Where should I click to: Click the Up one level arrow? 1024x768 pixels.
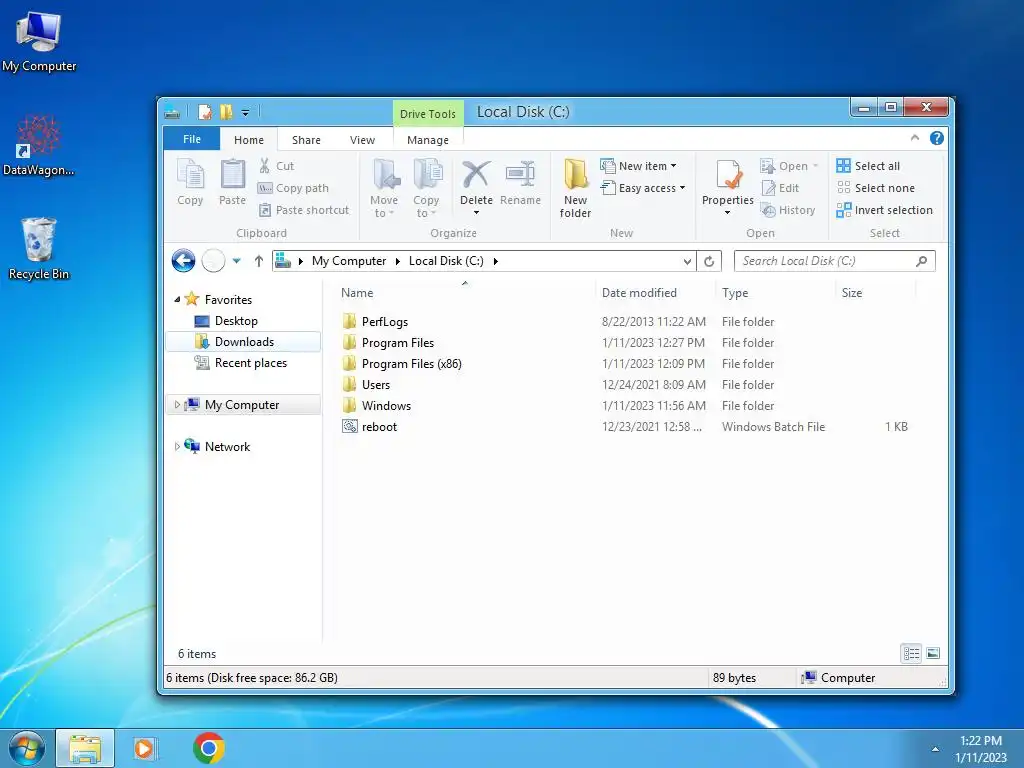pyautogui.click(x=259, y=261)
